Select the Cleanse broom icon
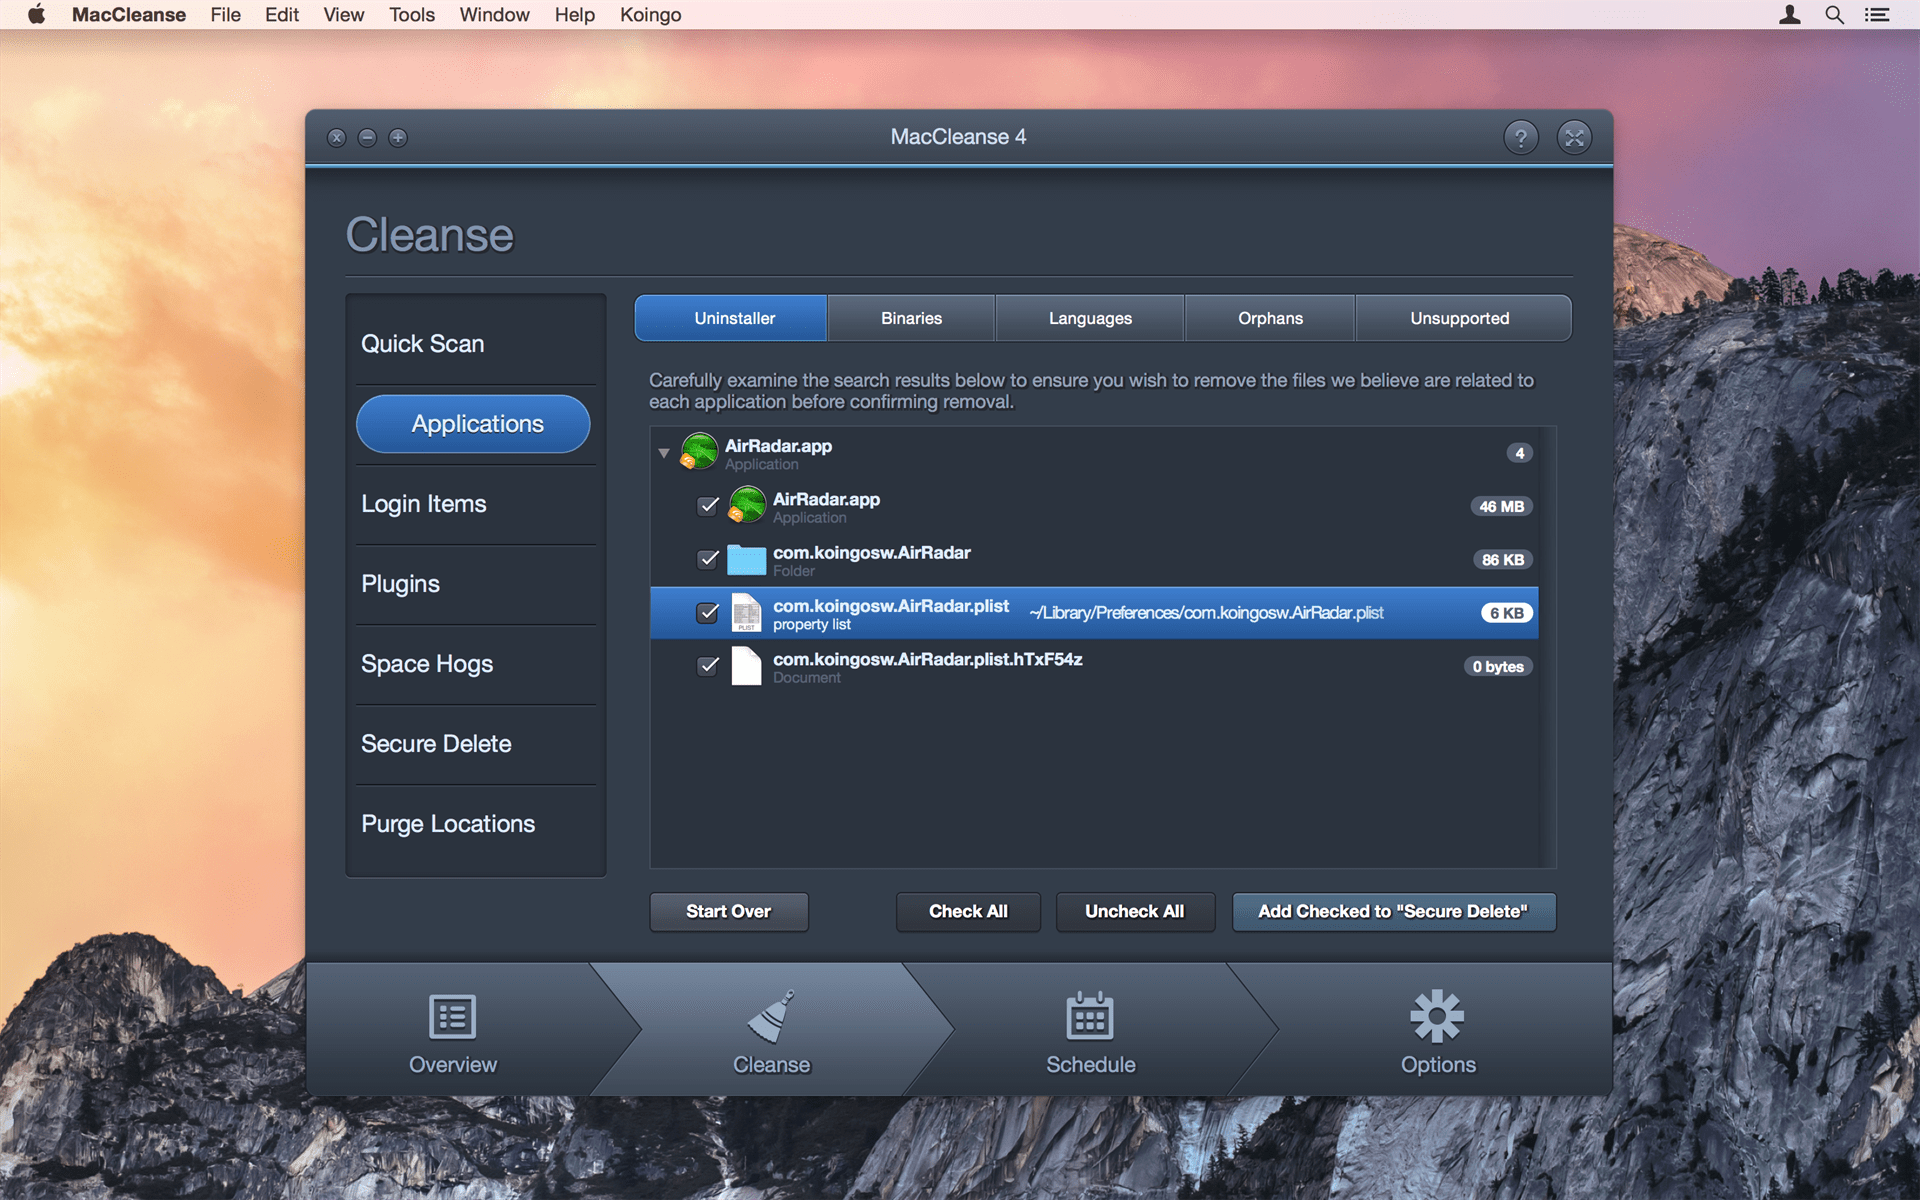 (x=771, y=1016)
